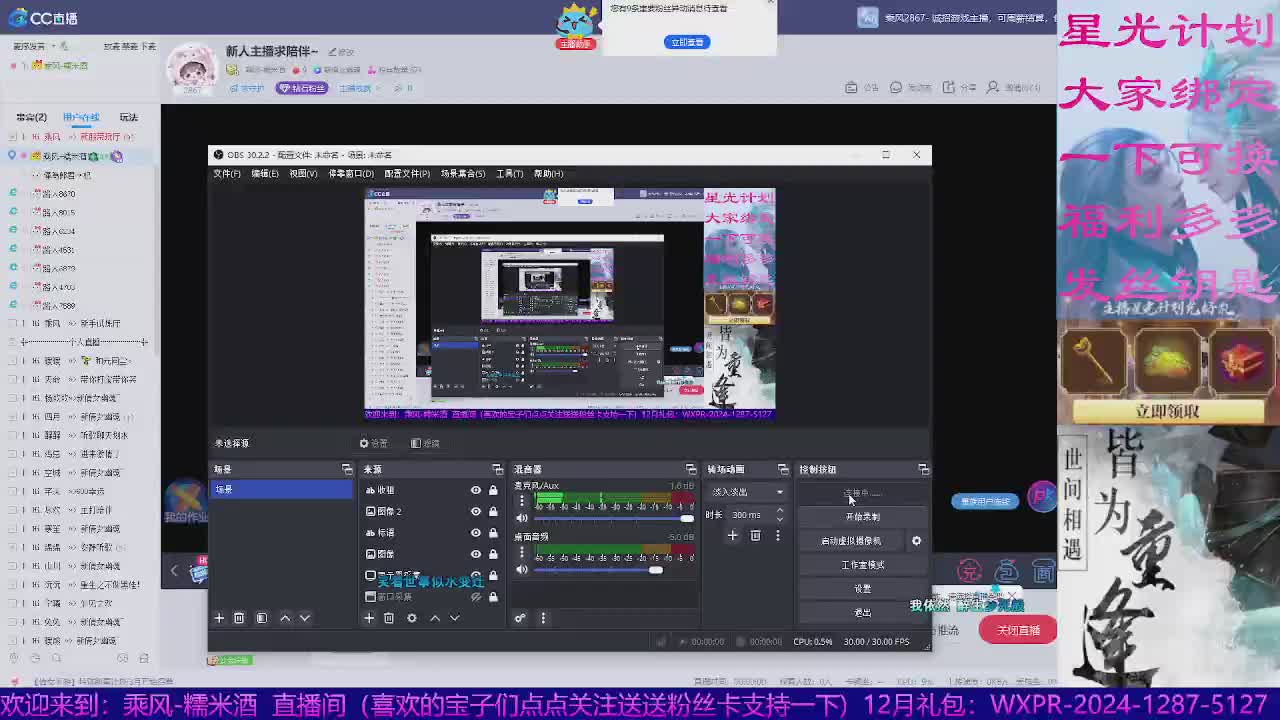1280x720 pixels.
Task: Open OBS 设置 settings button
Action: pyautogui.click(x=863, y=589)
